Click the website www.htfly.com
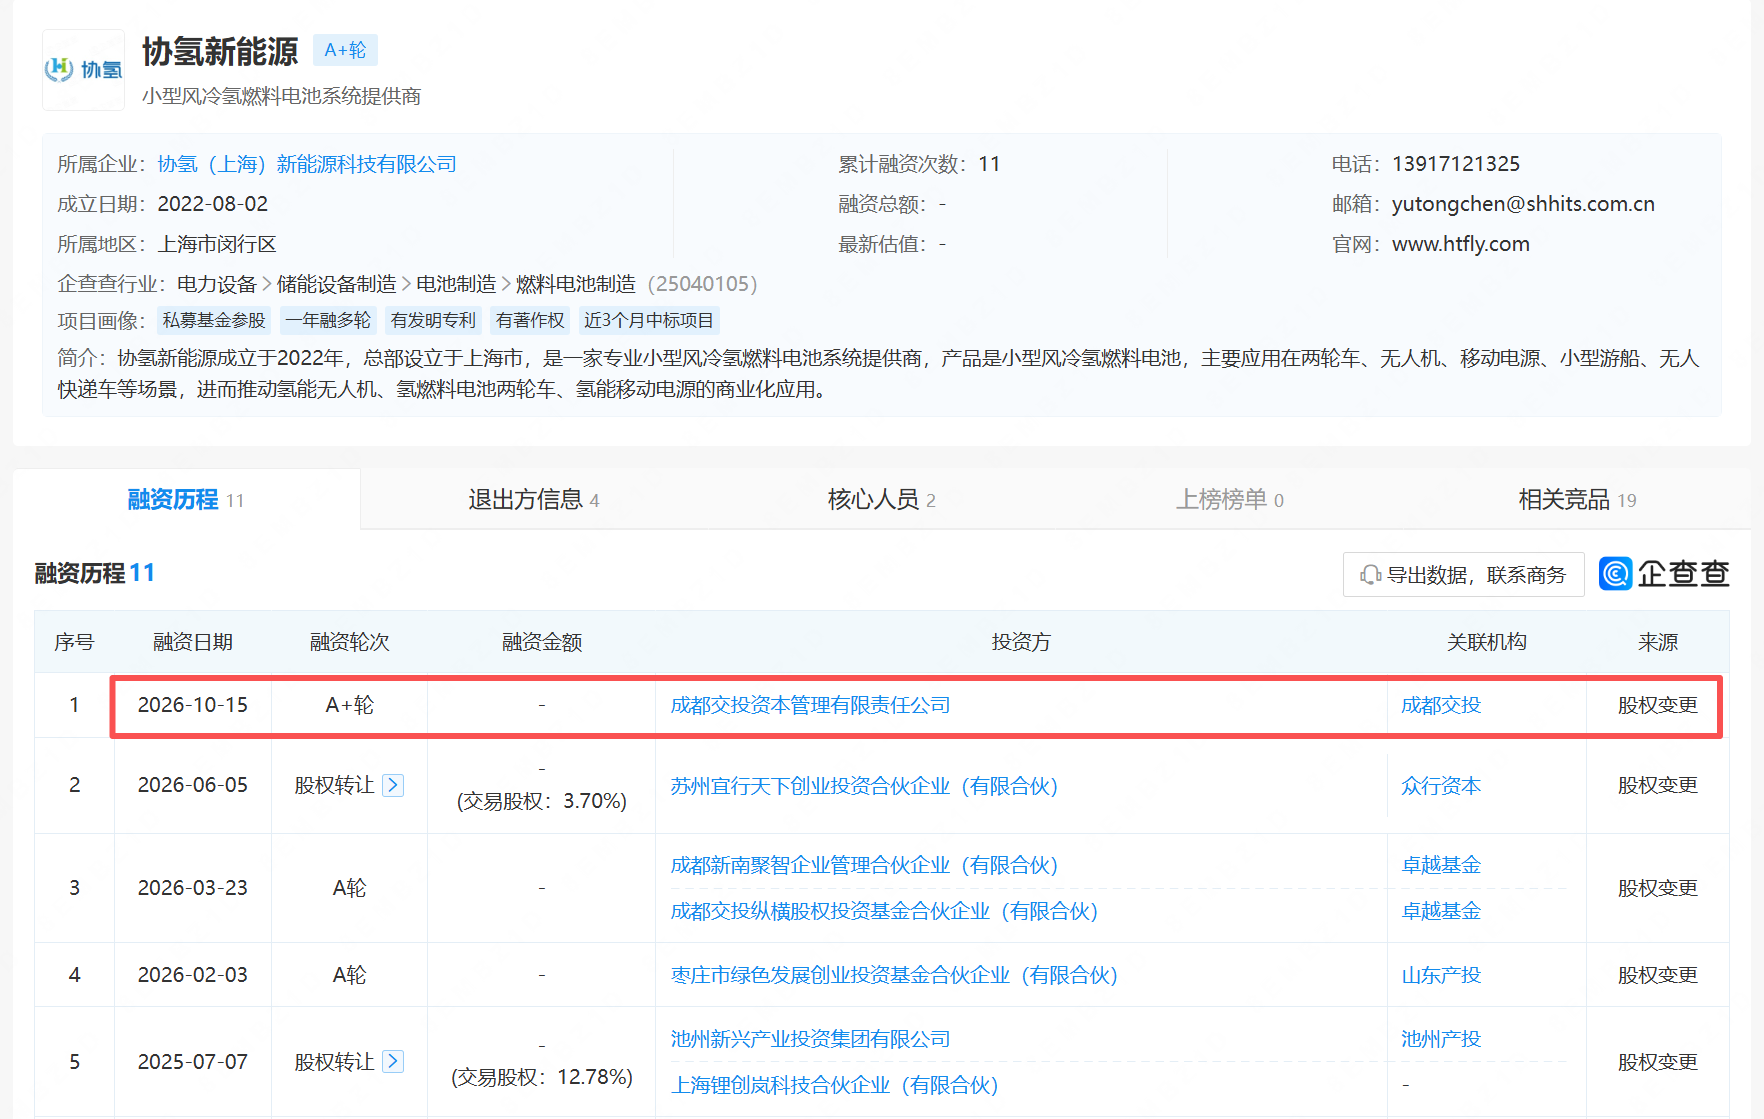1764x1119 pixels. tap(1461, 244)
